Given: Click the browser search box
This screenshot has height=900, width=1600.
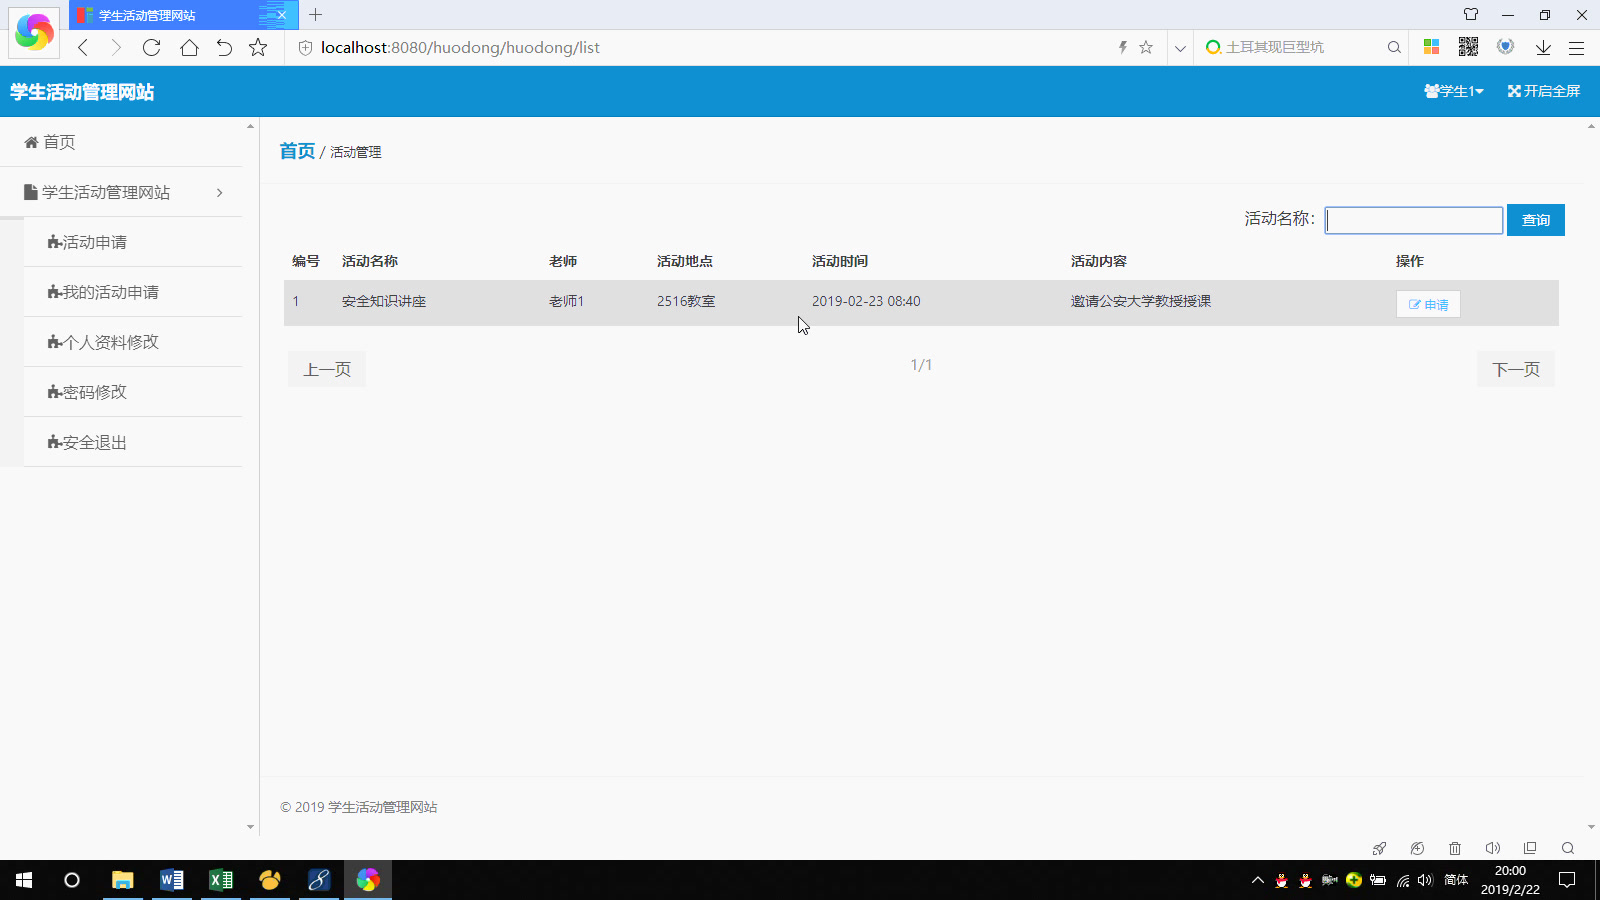Looking at the screenshot, I should pyautogui.click(x=1298, y=47).
